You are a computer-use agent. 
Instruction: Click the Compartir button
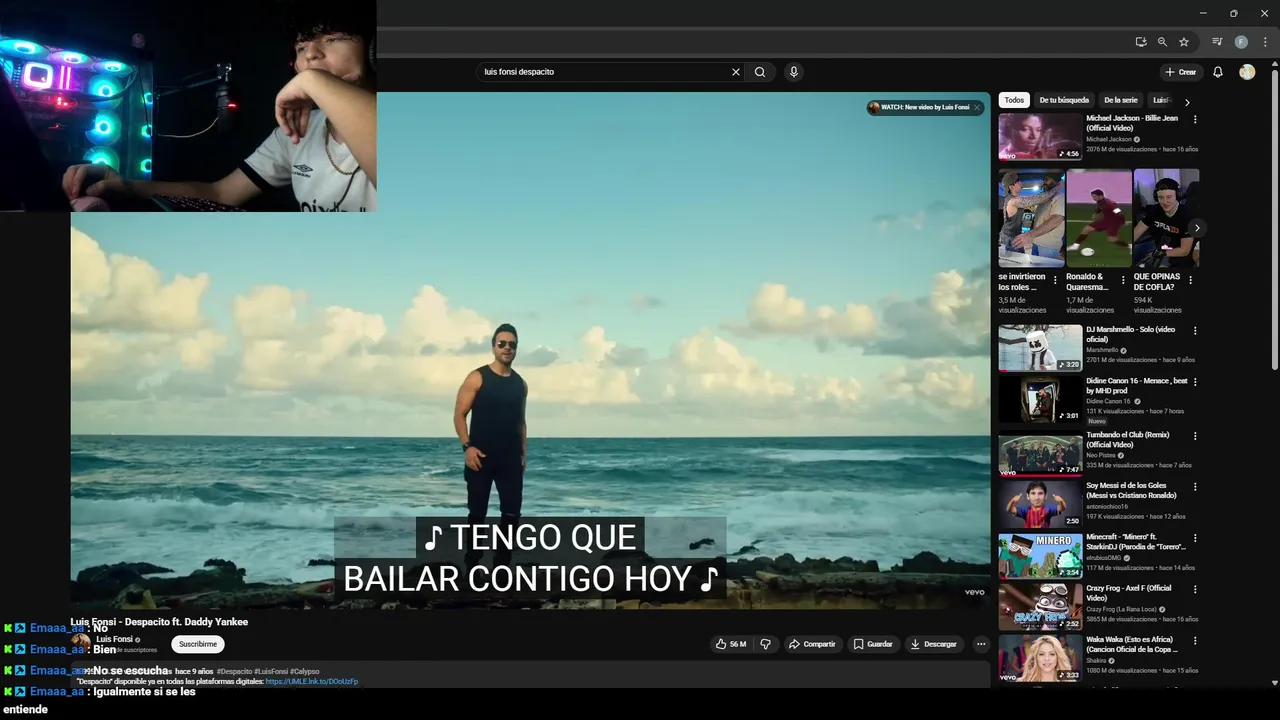(812, 644)
